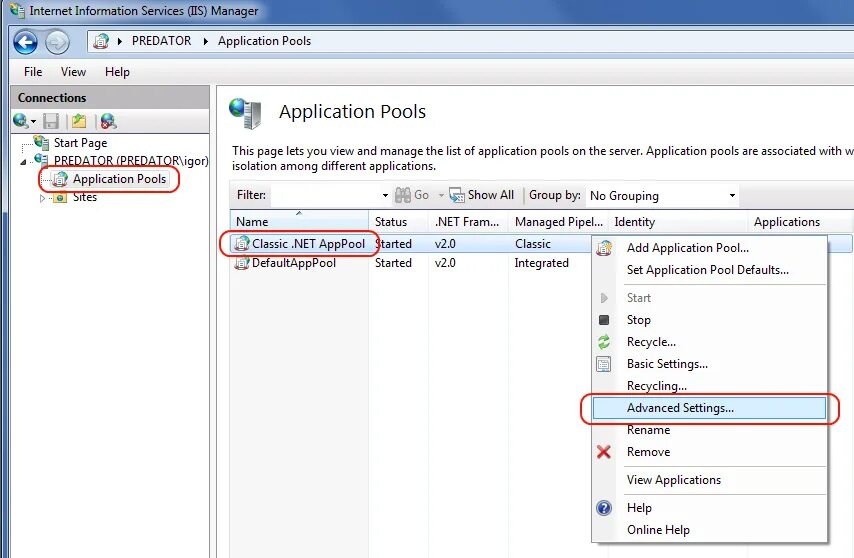The height and width of the screenshot is (558, 854).
Task: Open the Connect globe icon in Connections toolbar
Action: 21,121
